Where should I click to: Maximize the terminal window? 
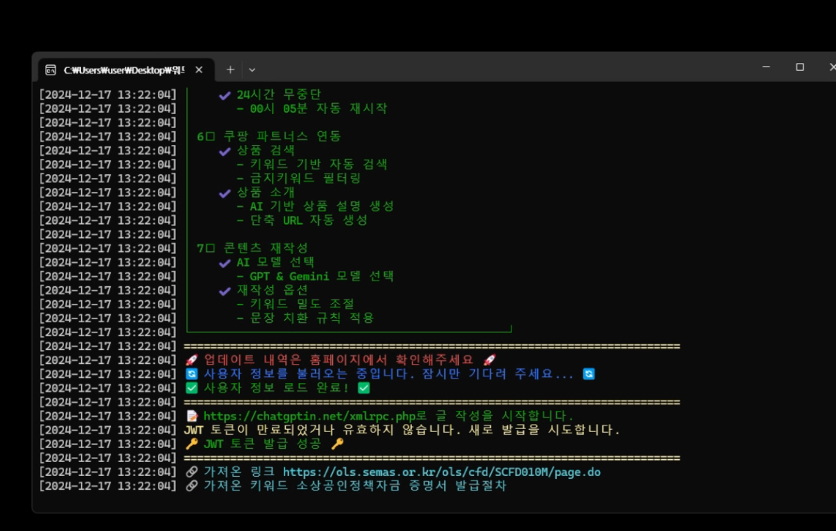pyautogui.click(x=799, y=67)
